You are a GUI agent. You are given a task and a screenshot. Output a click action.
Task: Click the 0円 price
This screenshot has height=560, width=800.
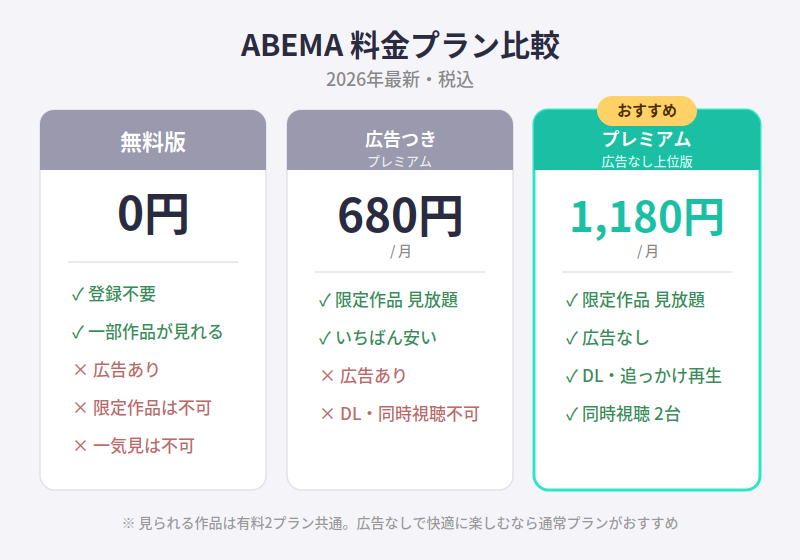click(153, 214)
